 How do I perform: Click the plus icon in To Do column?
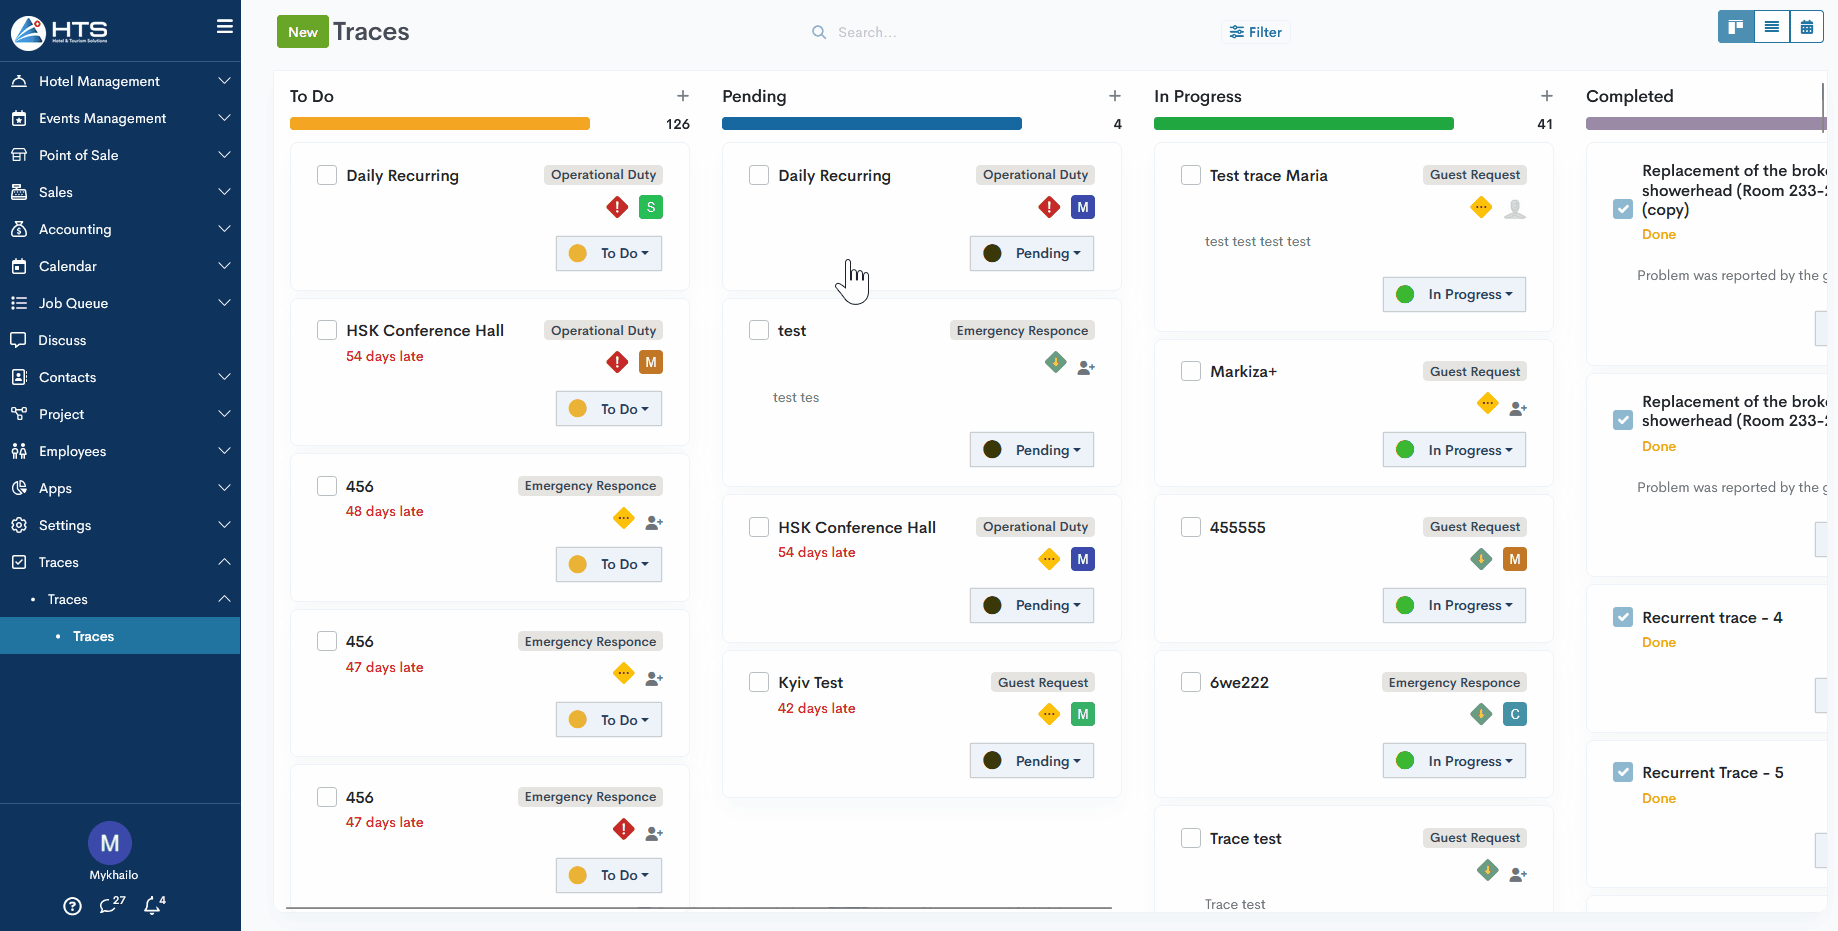[x=683, y=96]
